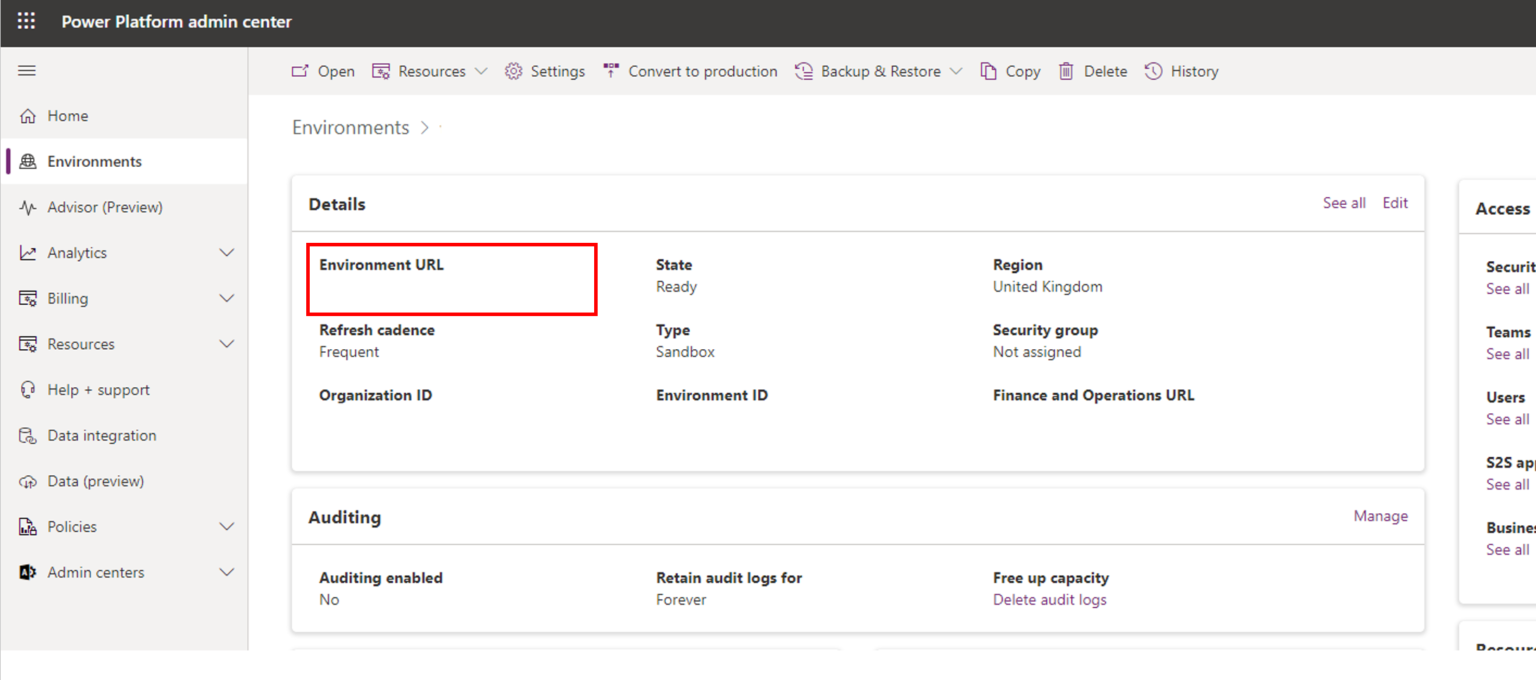Click the sidebar Resources icon
The width and height of the screenshot is (1536, 680).
coord(28,344)
